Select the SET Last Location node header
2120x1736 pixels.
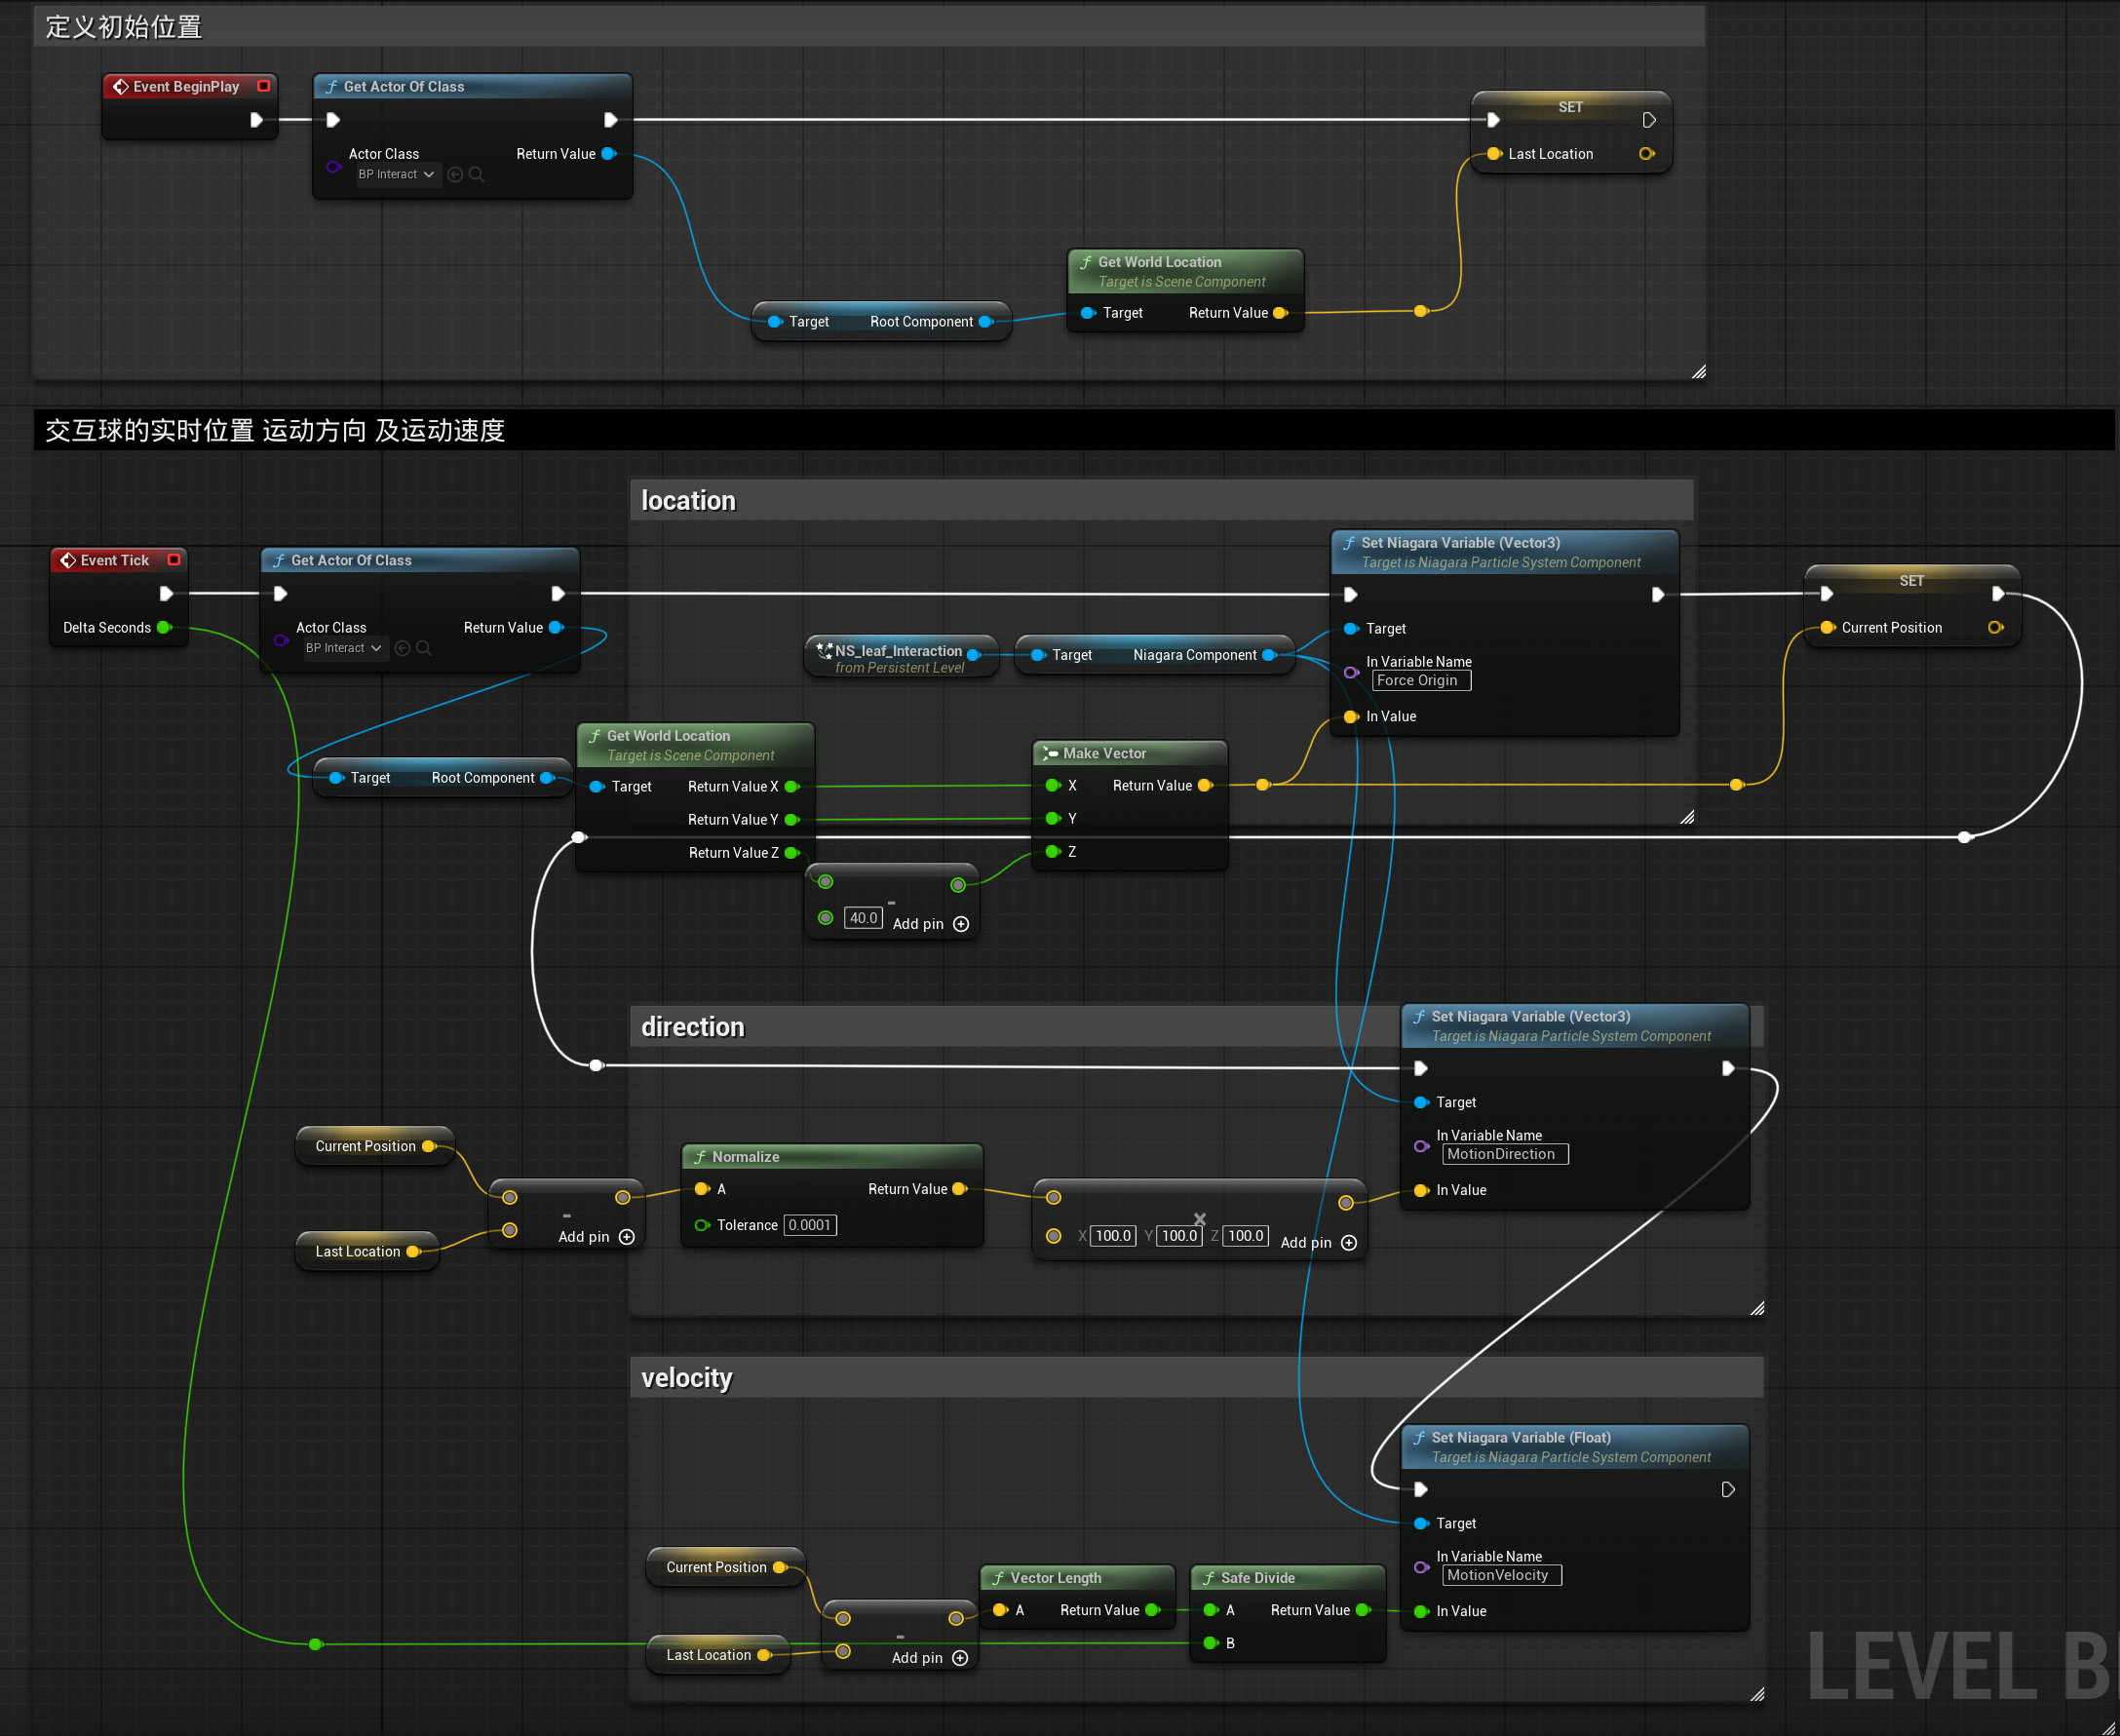click(1571, 107)
